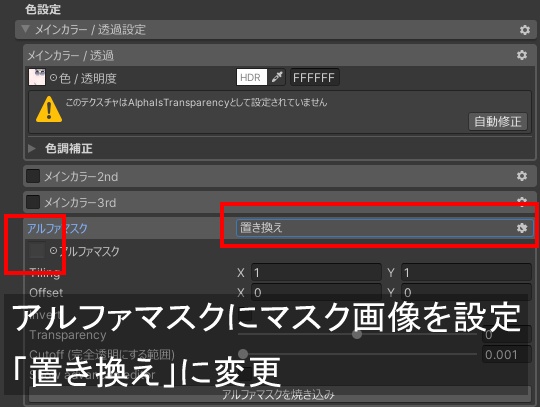The image size is (540, 407).
Task: Click the Cutoff 0.001 value field
Action: point(506,354)
